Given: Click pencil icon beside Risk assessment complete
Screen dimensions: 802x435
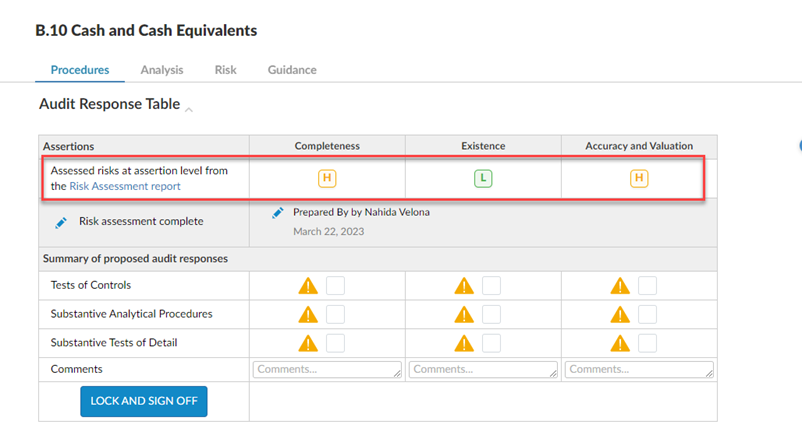Looking at the screenshot, I should (x=61, y=223).
